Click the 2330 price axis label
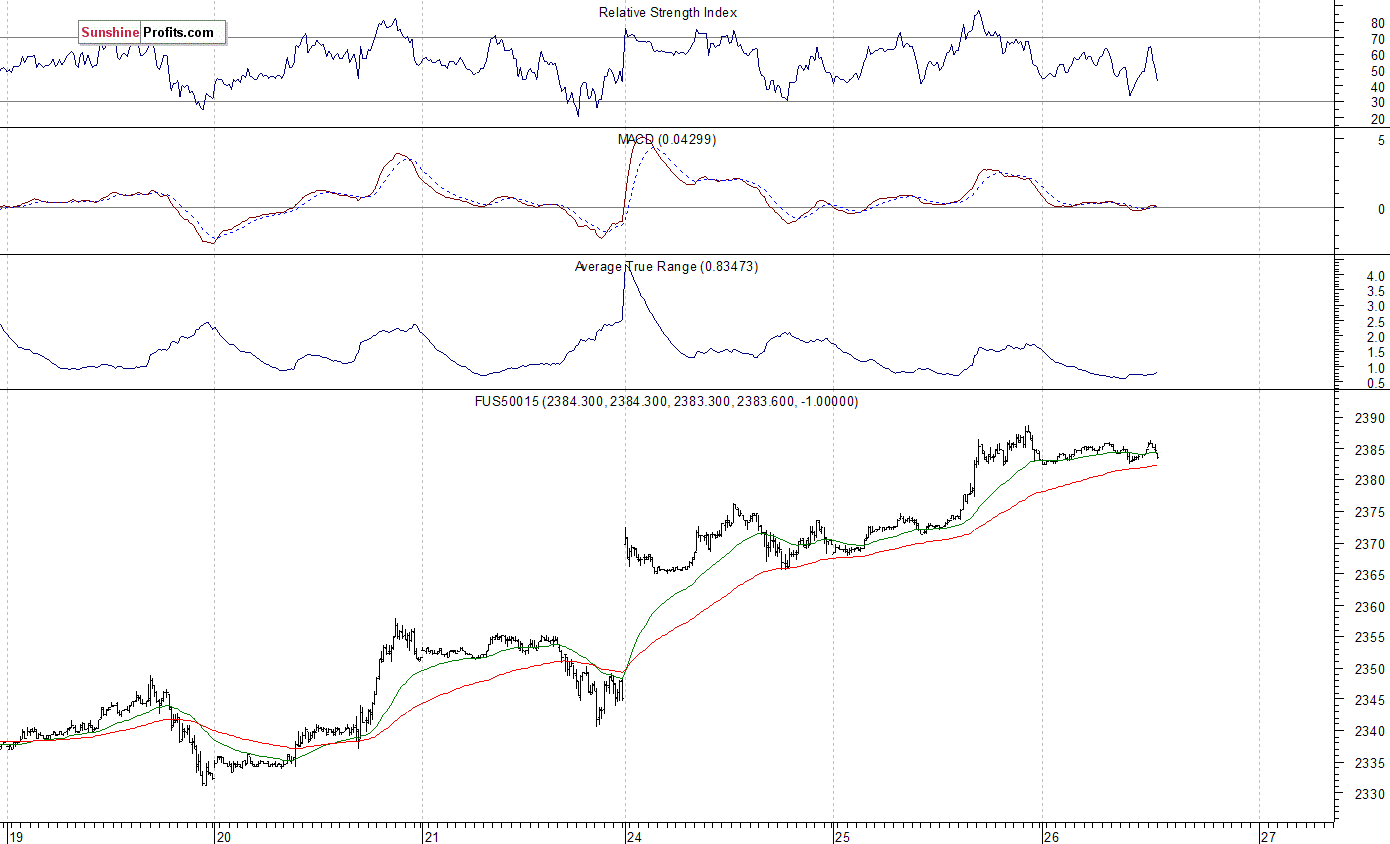The width and height of the screenshot is (1390, 844). pos(1372,796)
